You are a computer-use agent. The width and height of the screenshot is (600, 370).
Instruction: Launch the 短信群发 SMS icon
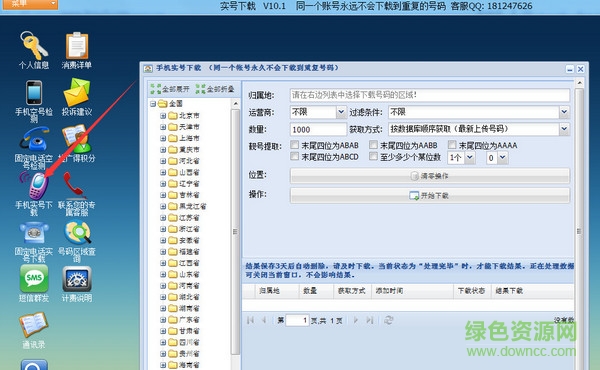pyautogui.click(x=34, y=279)
